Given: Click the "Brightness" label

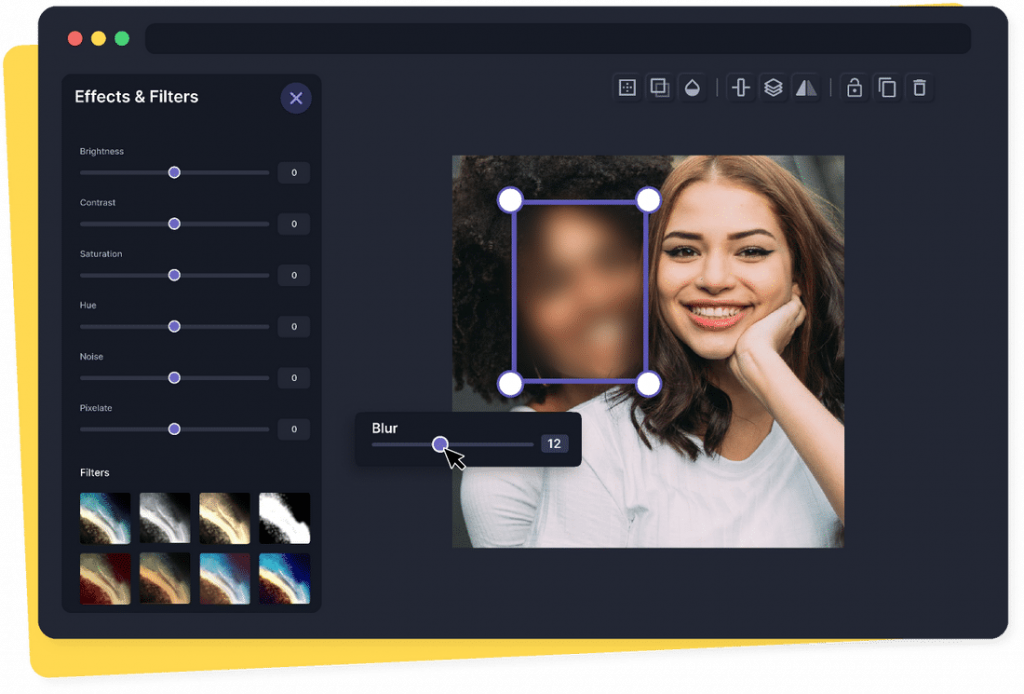Looking at the screenshot, I should coord(102,151).
